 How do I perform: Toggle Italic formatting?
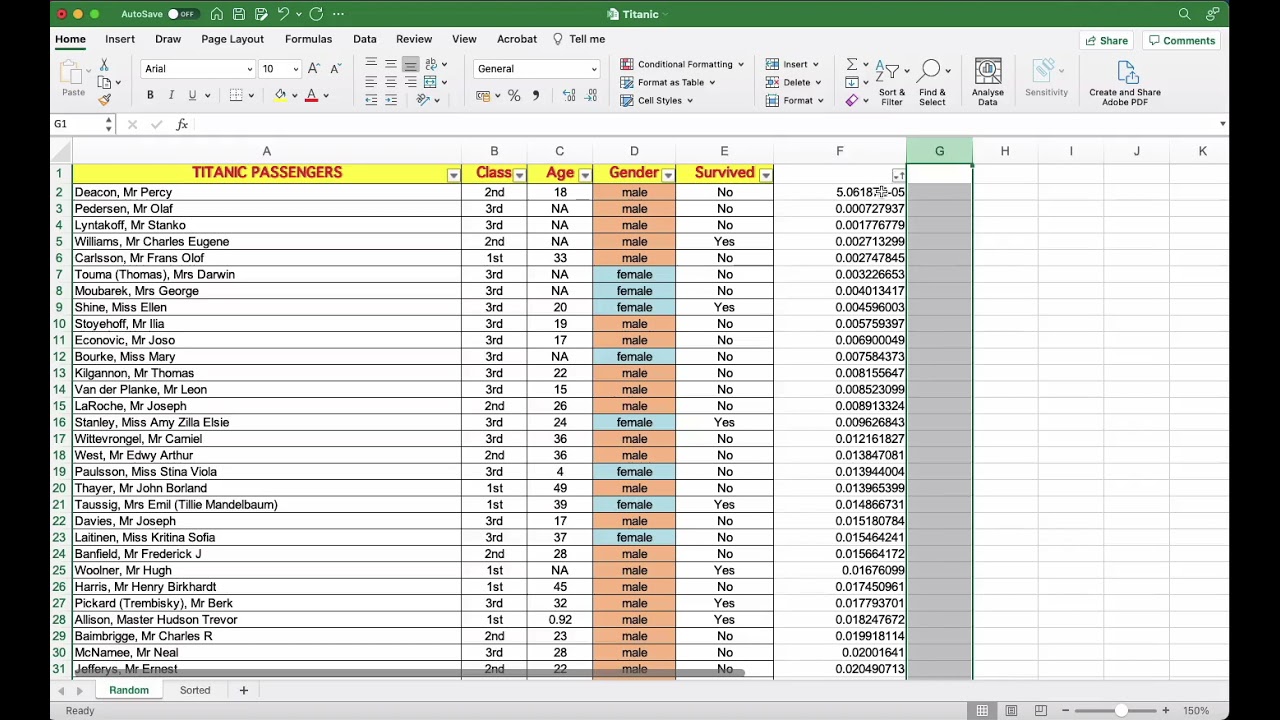click(171, 95)
